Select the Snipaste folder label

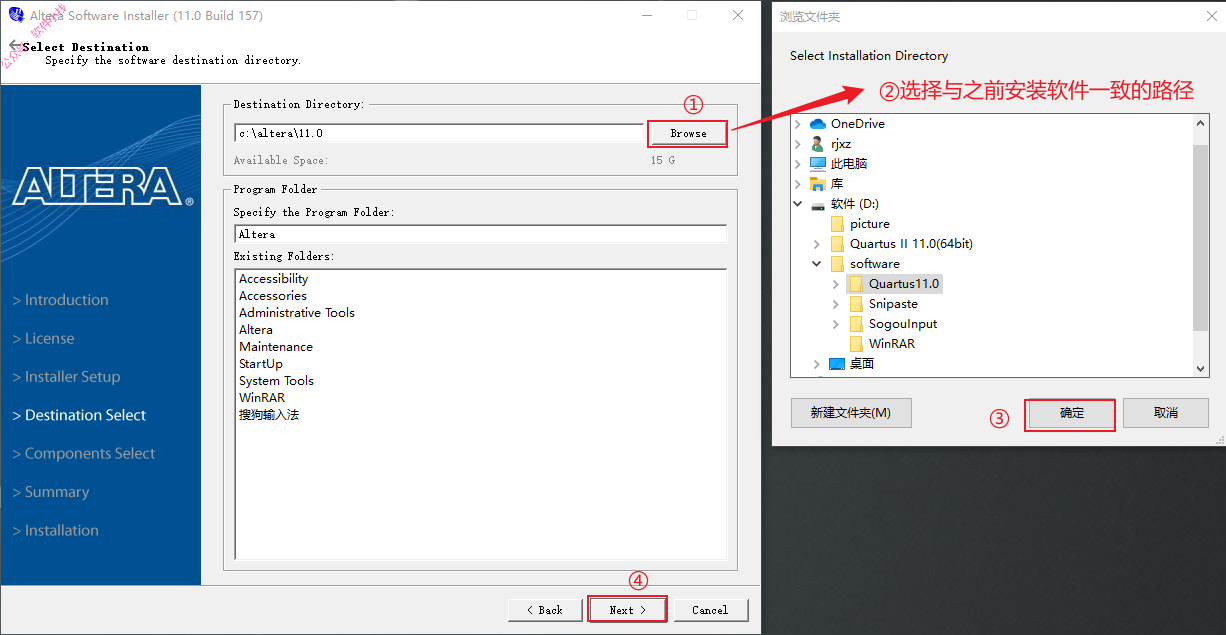pyautogui.click(x=893, y=304)
